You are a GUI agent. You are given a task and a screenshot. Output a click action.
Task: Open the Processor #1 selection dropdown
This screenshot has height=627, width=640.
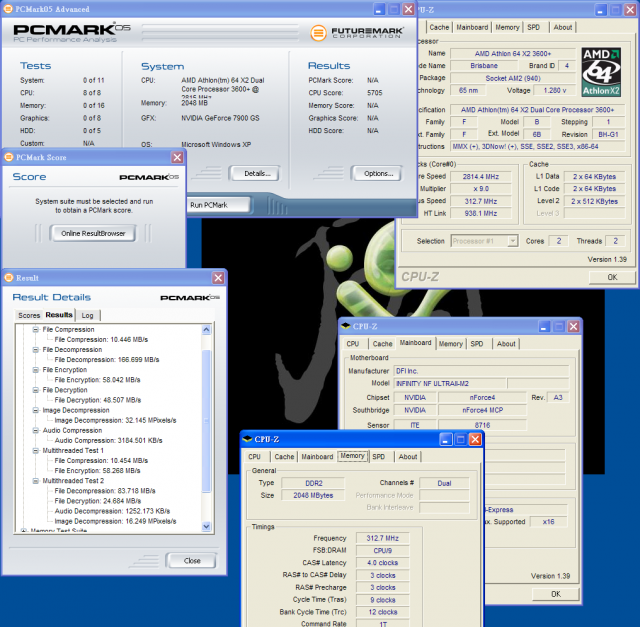point(513,241)
